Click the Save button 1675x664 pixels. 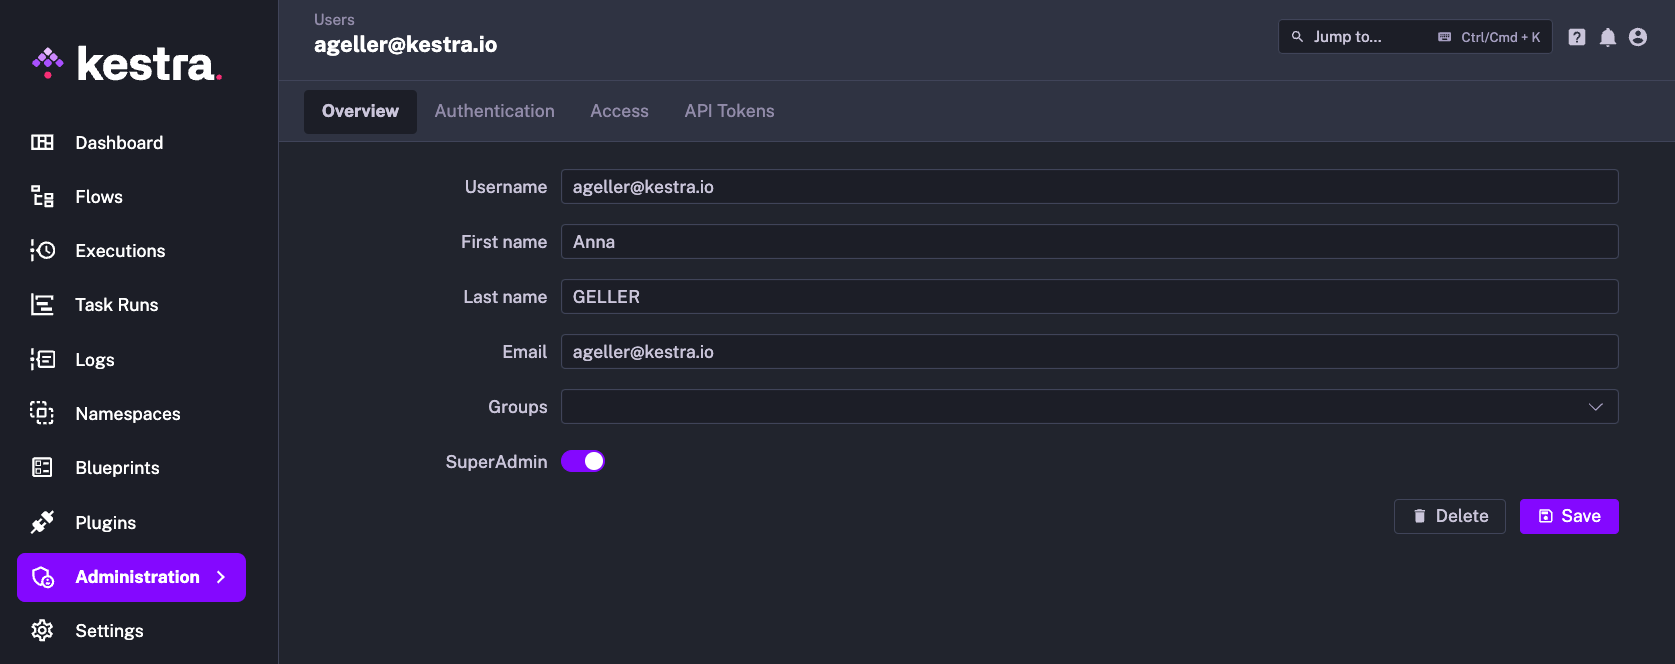coord(1568,516)
